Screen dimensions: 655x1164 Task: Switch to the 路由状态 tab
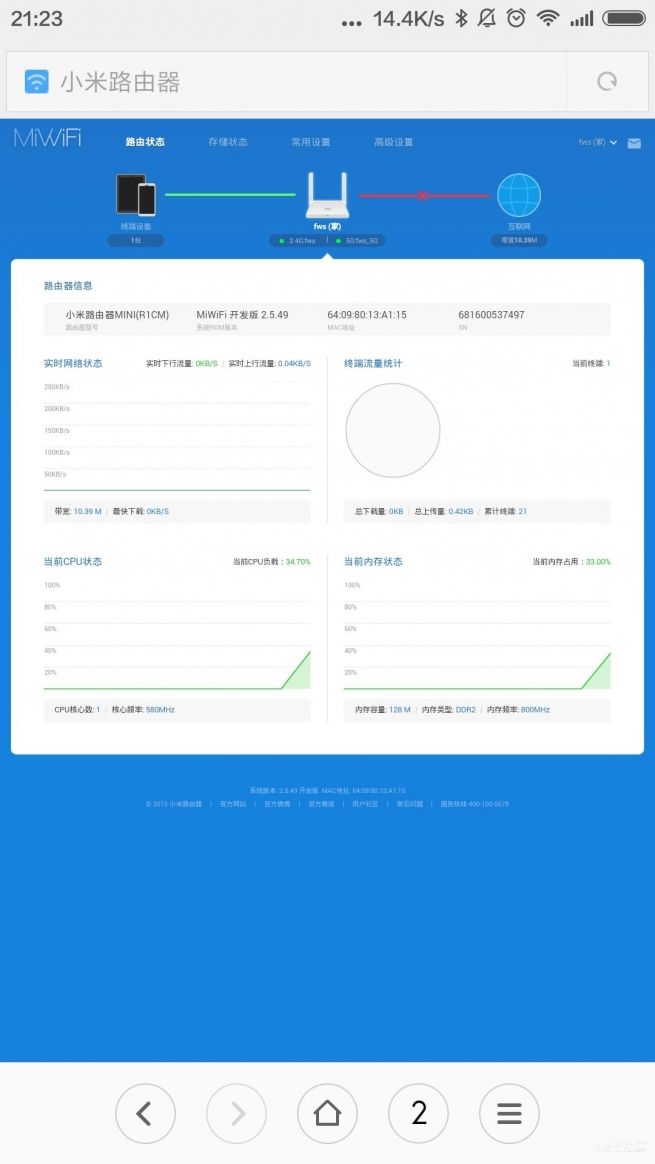pyautogui.click(x=145, y=142)
